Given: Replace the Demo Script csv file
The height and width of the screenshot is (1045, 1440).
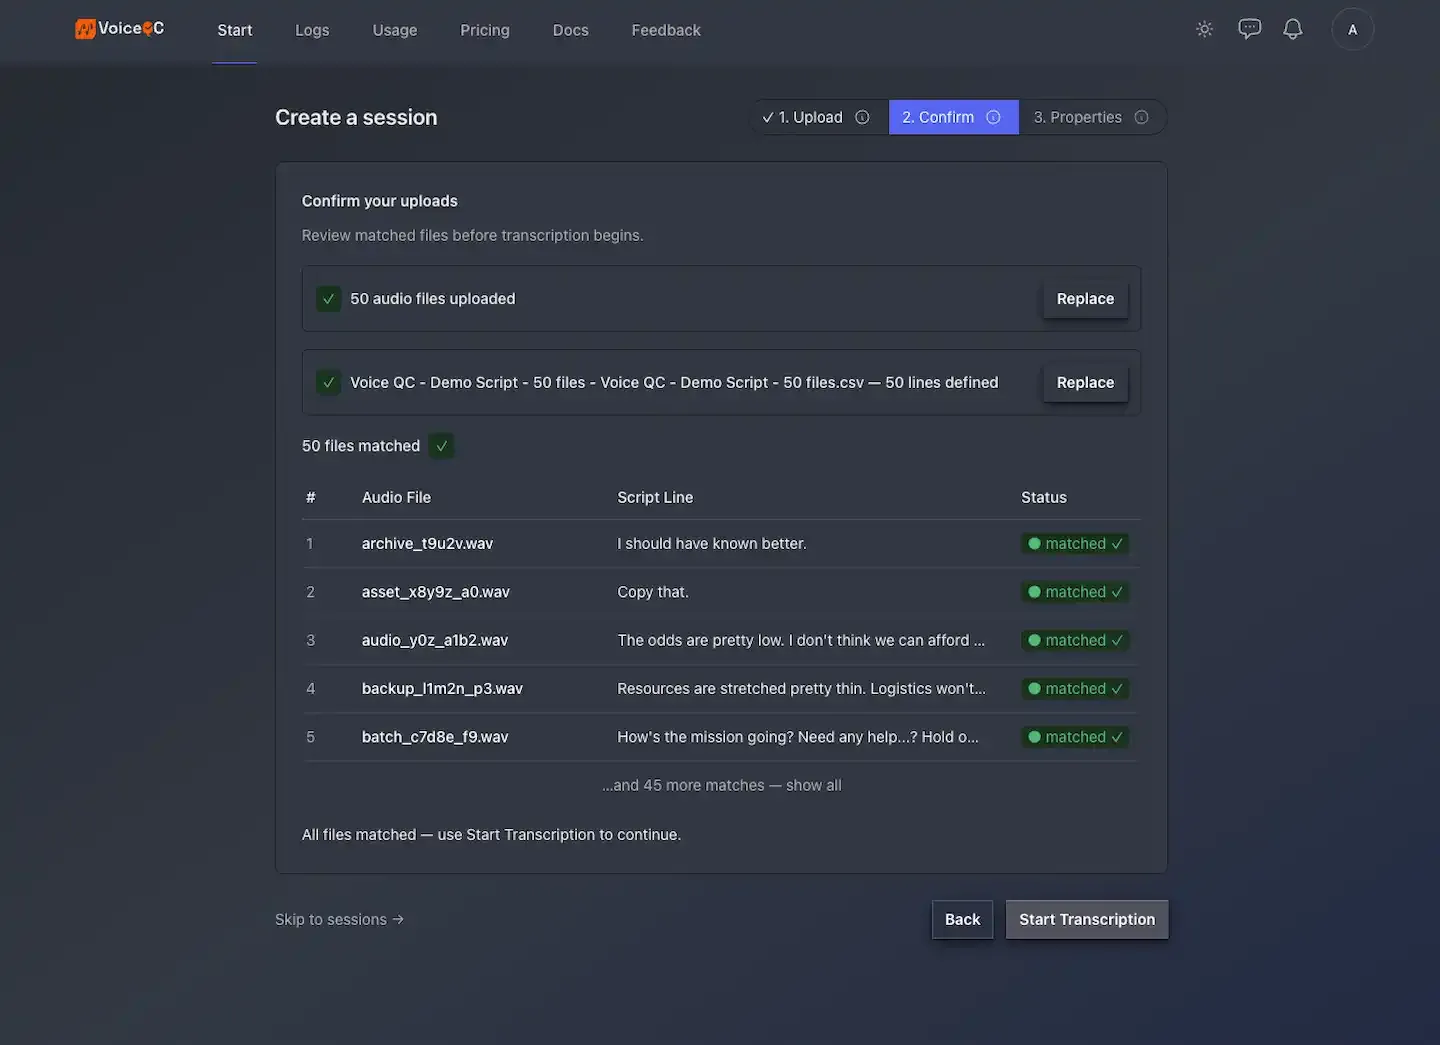Looking at the screenshot, I should pyautogui.click(x=1085, y=382).
